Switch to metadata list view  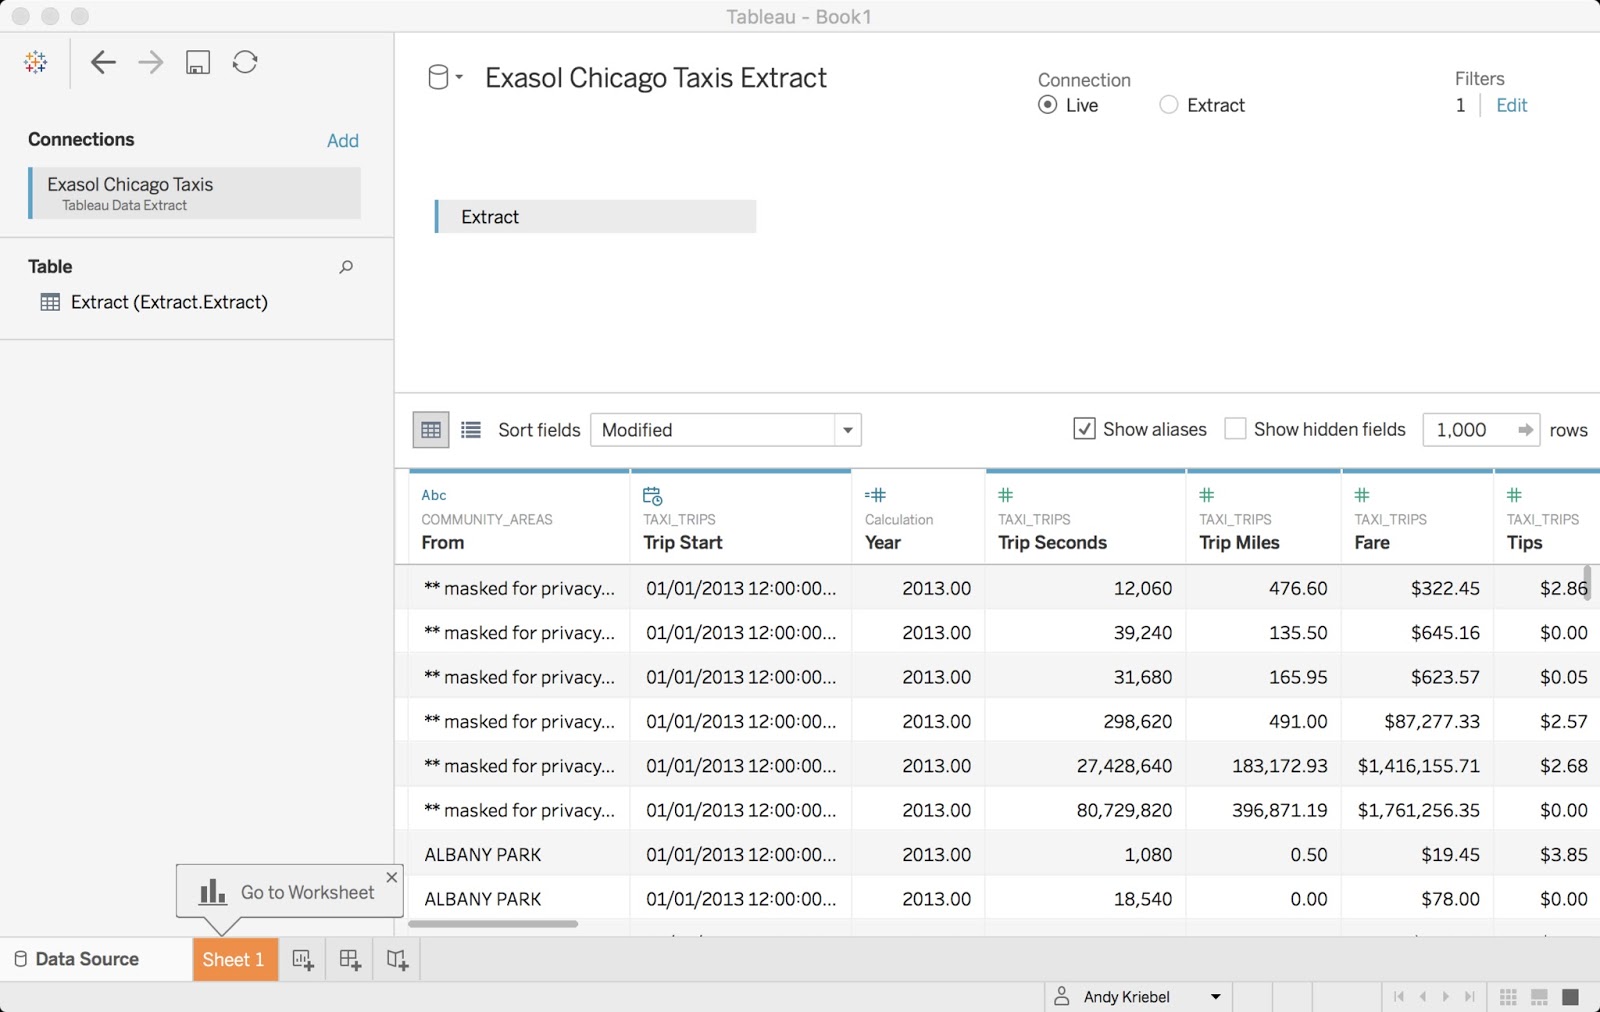(471, 430)
